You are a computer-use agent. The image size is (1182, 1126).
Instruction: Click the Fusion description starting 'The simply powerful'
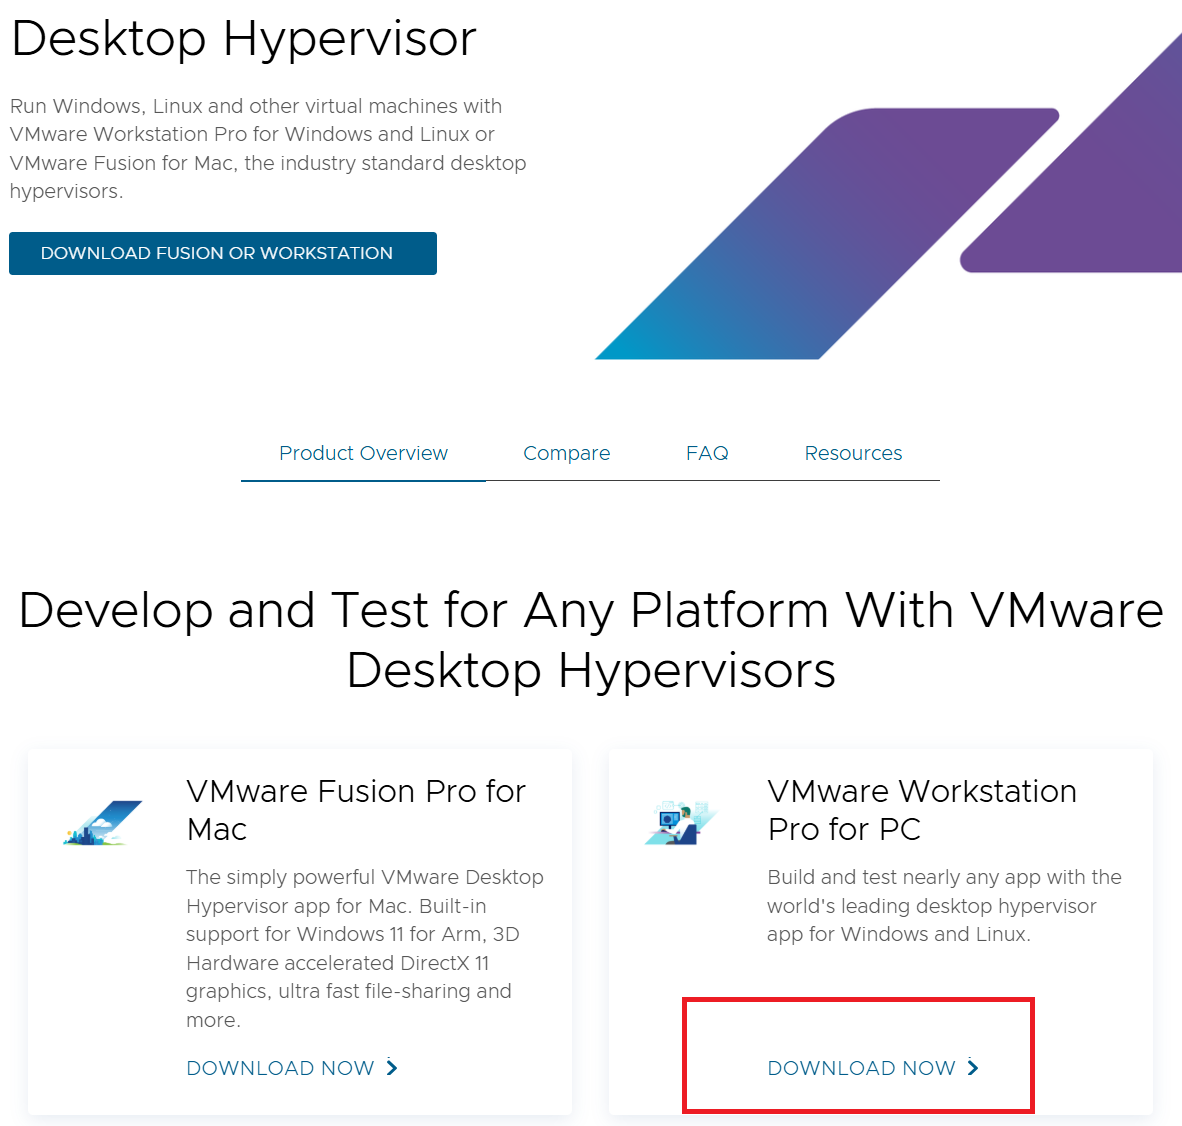365,948
